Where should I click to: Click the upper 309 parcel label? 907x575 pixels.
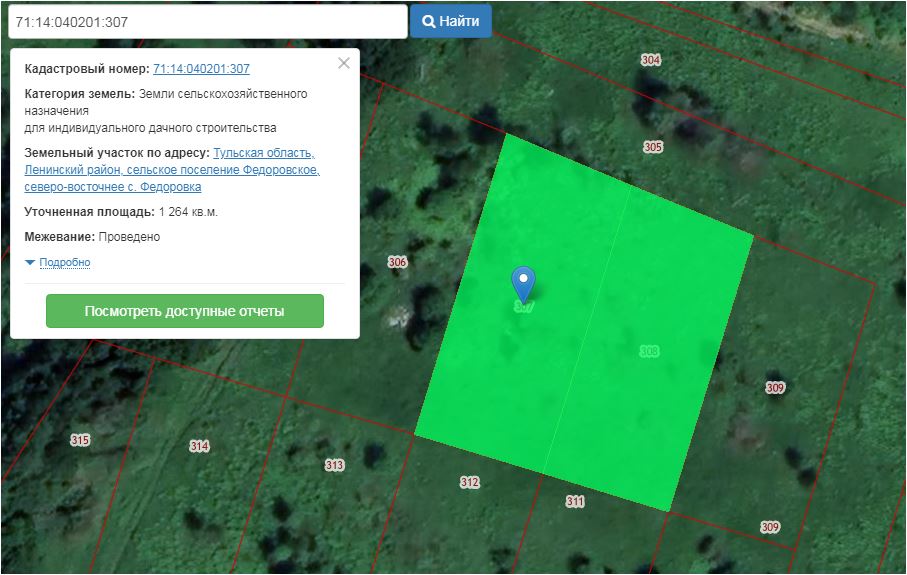(775, 388)
